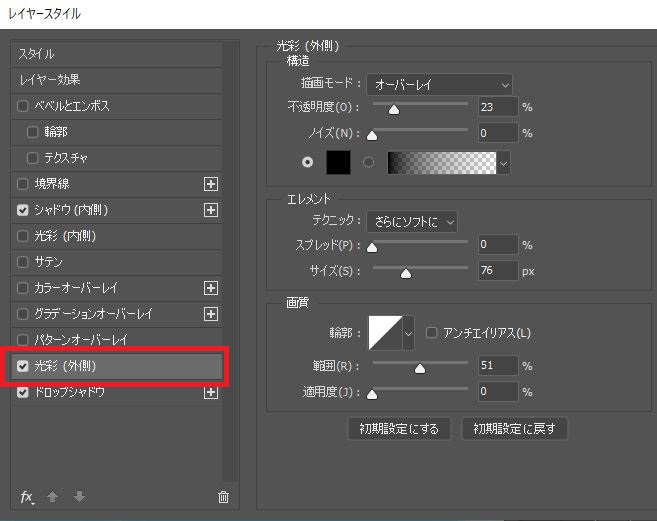The width and height of the screenshot is (657, 521).
Task: Click the 不透明度 value field showing 23
Action: [498, 107]
